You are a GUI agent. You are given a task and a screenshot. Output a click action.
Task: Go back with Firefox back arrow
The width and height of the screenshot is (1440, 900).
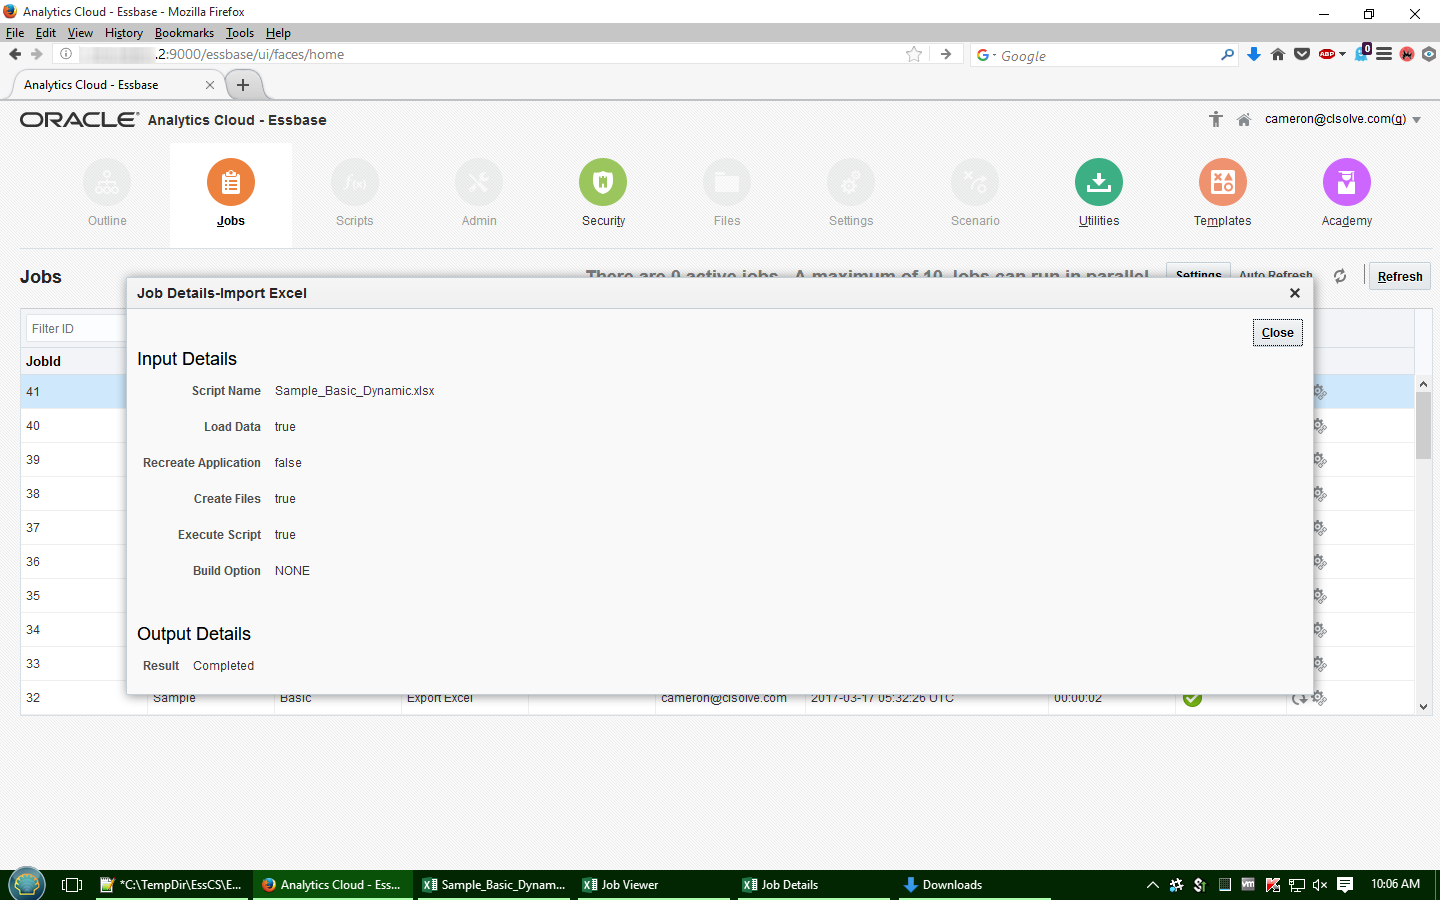tap(15, 54)
